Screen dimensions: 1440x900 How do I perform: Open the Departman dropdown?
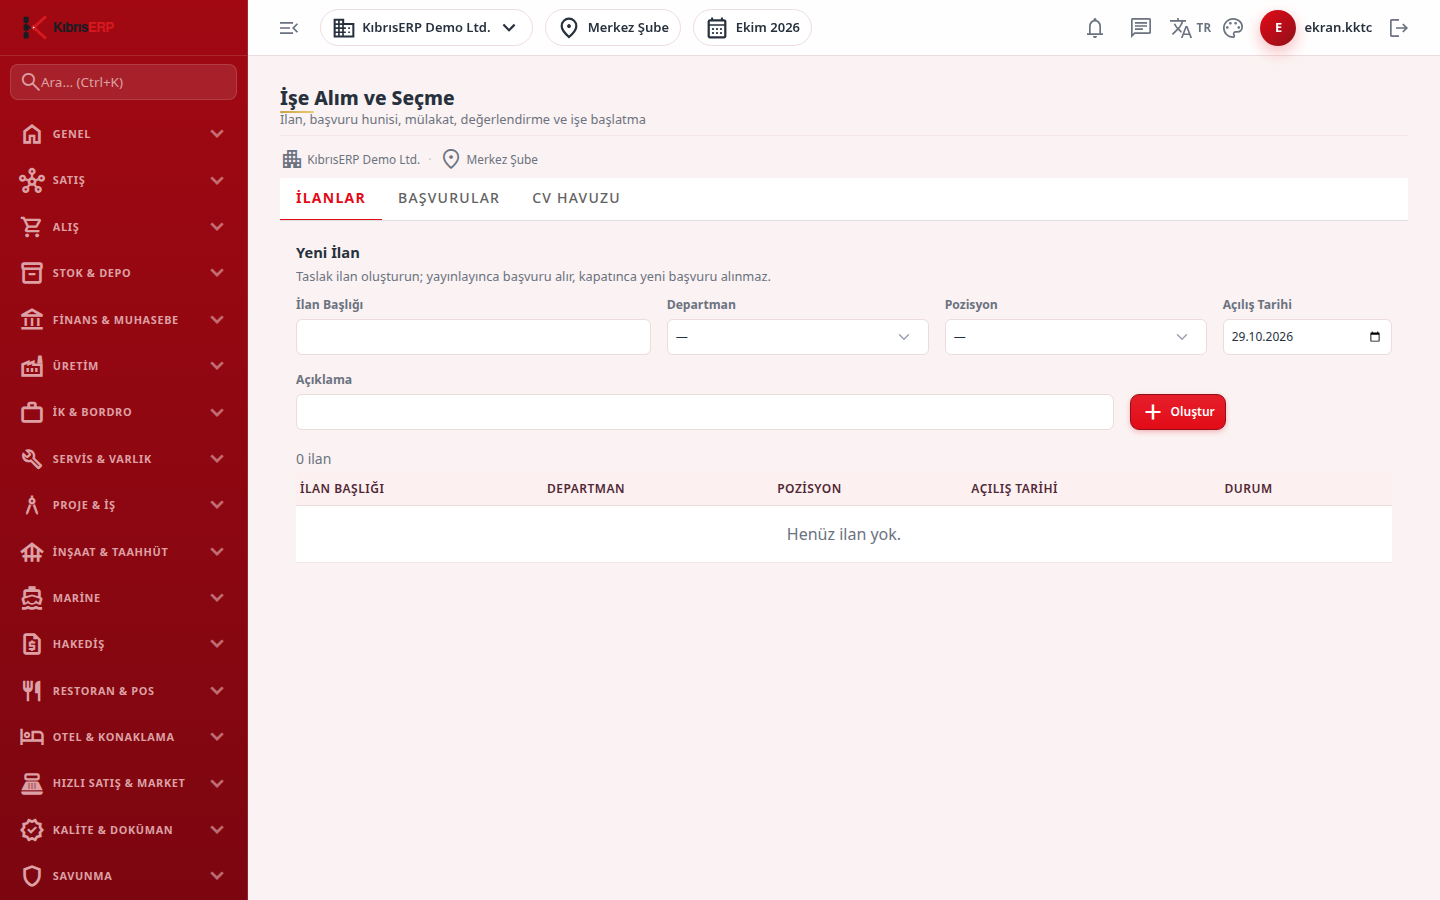(x=797, y=337)
